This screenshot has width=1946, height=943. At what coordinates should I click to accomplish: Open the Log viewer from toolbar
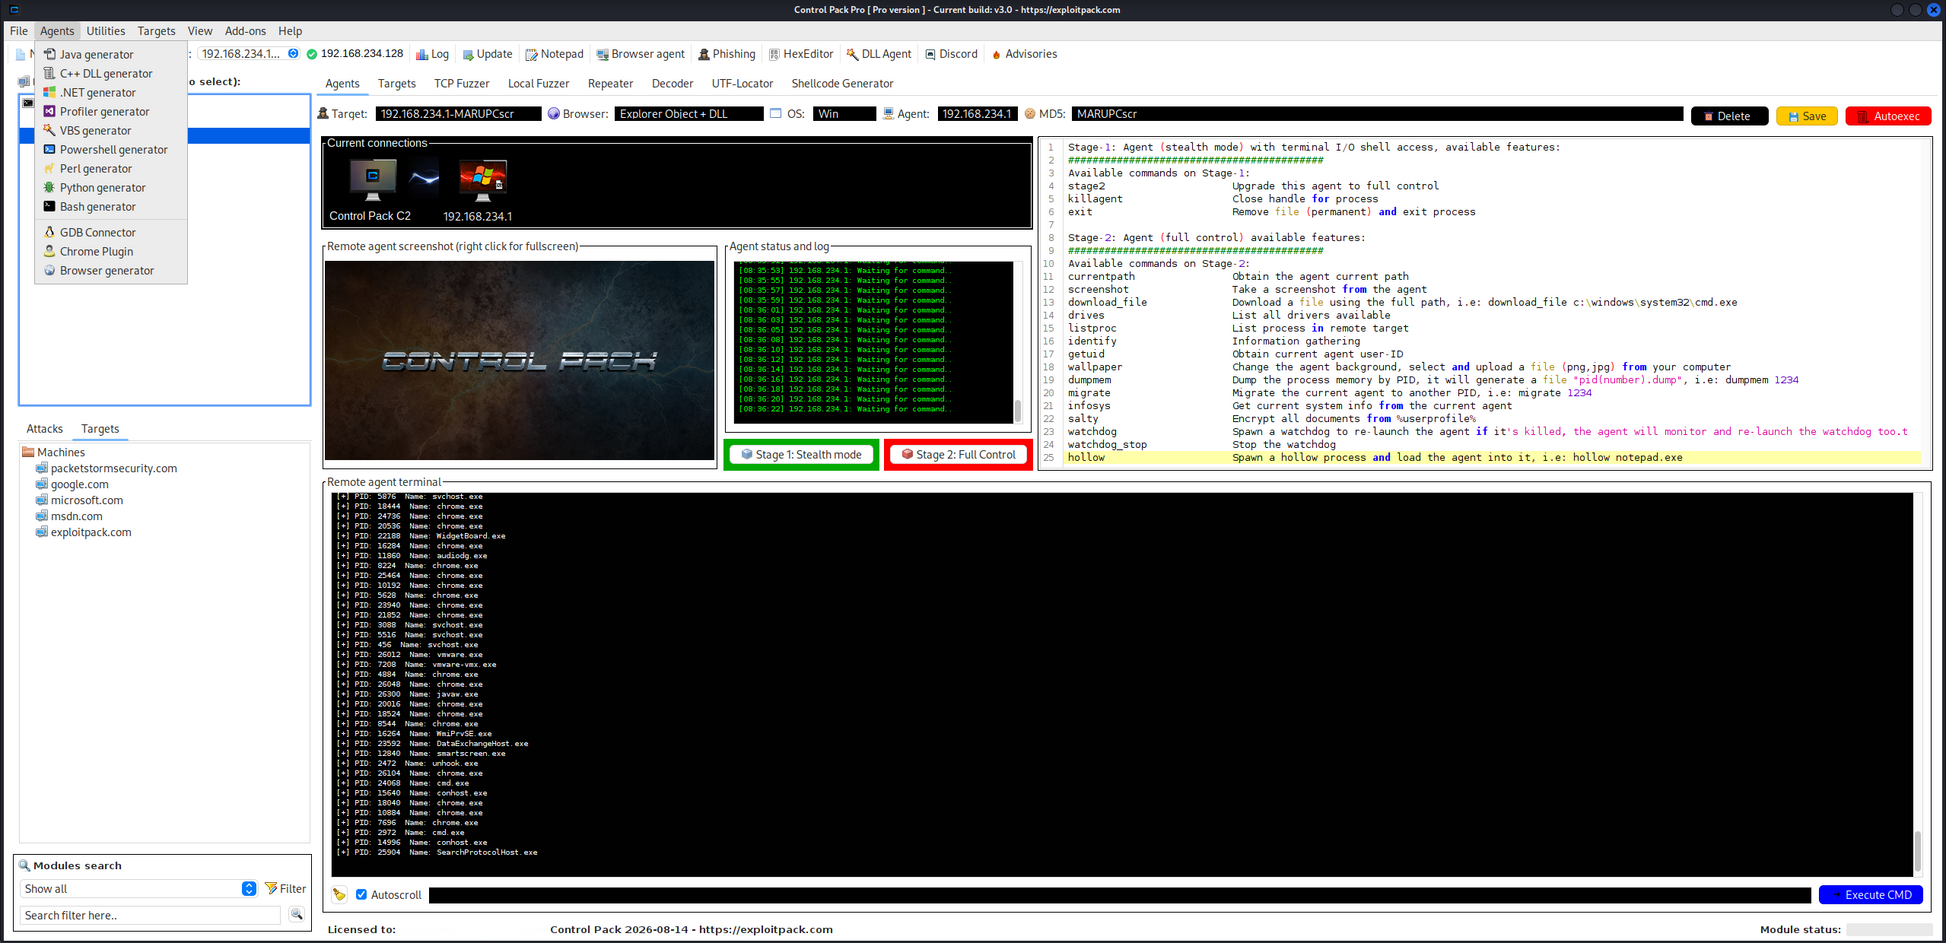432,54
